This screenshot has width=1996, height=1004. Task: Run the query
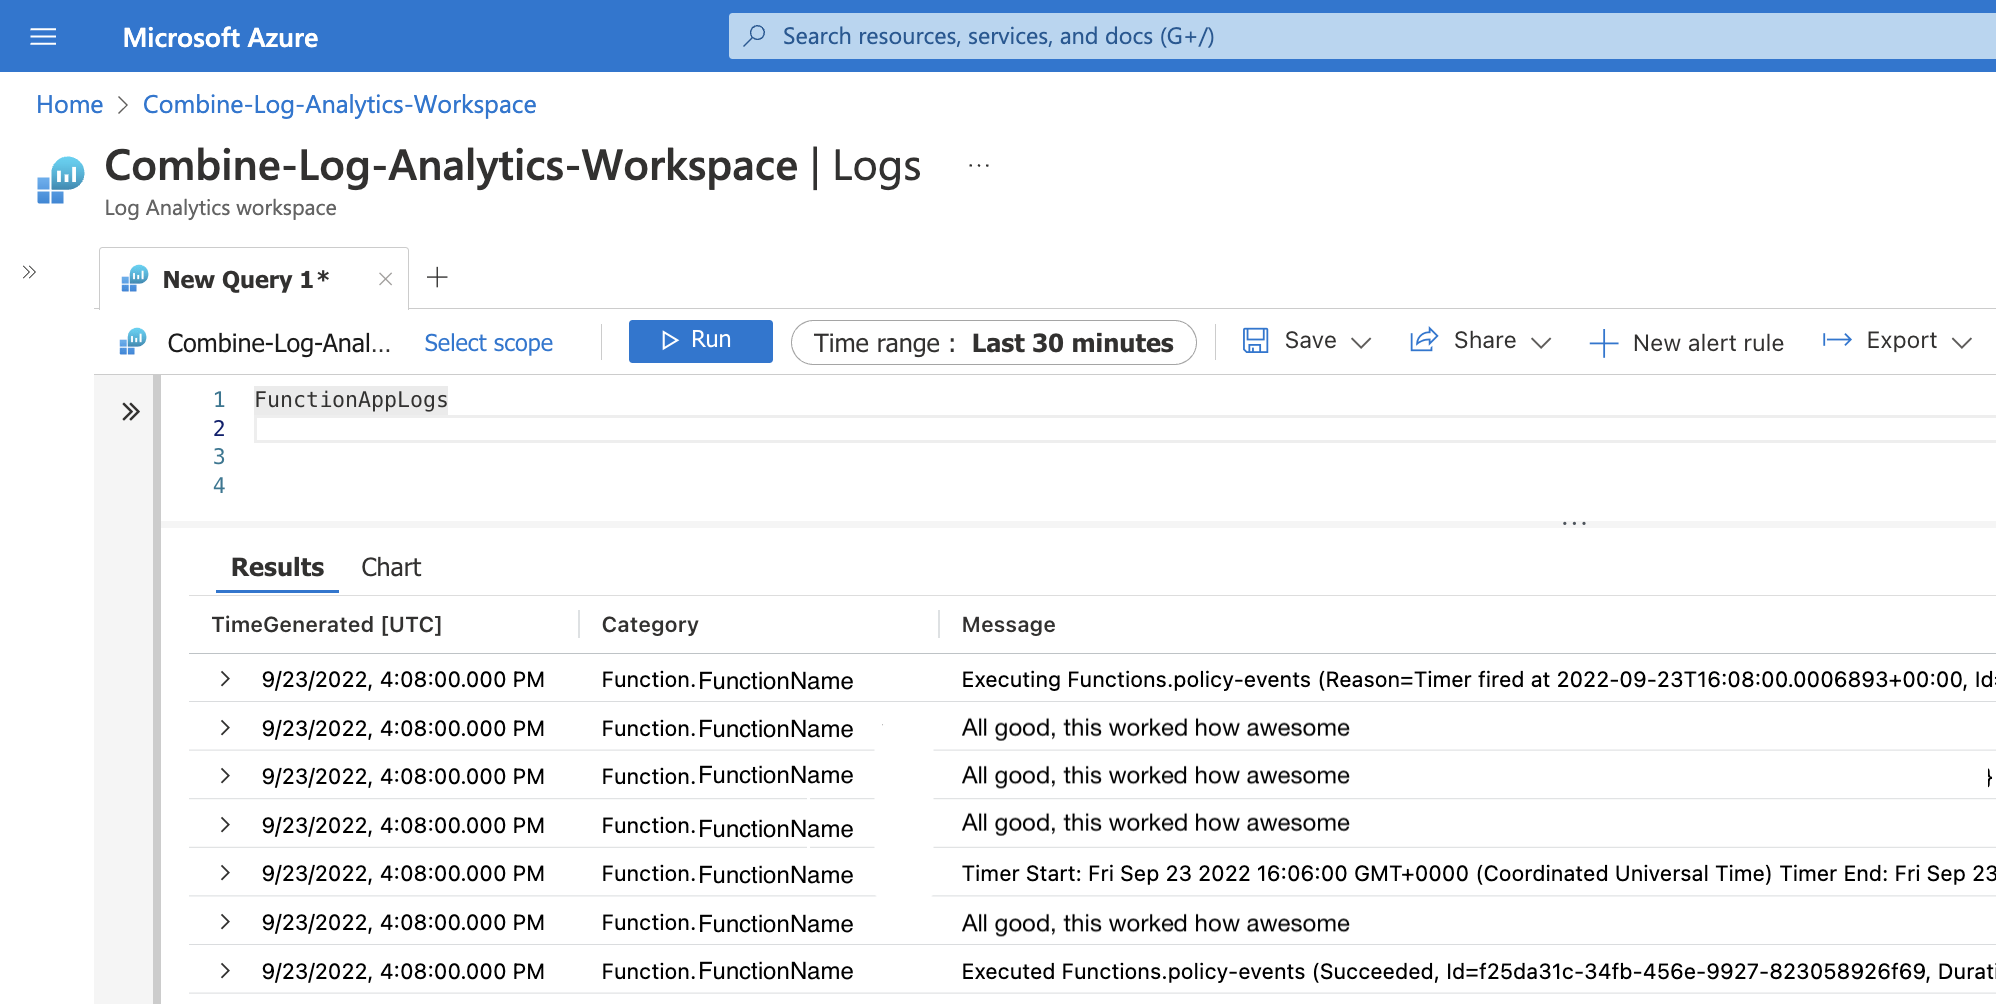pyautogui.click(x=700, y=341)
